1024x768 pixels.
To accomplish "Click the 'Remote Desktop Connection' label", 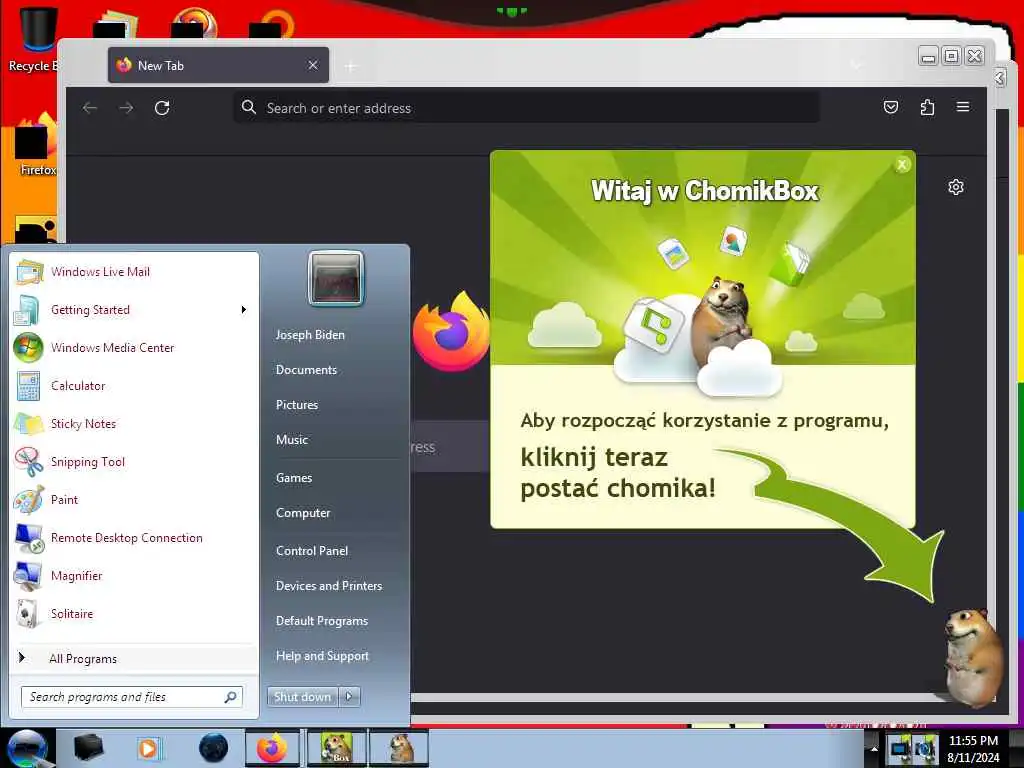I will tap(127, 537).
